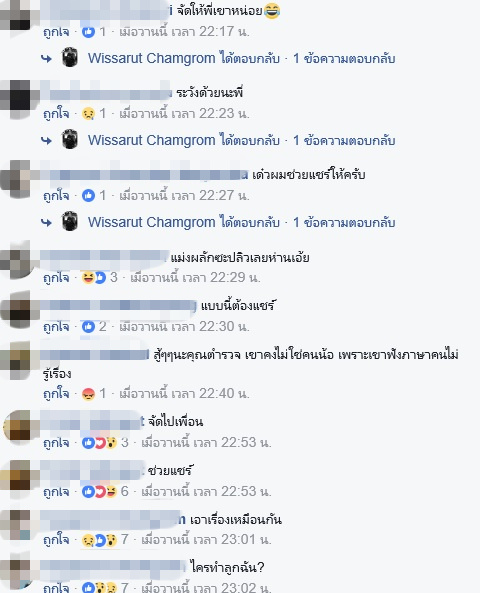Click the angry reaction icon on the 22:40 comment
Image resolution: width=480 pixels, height=593 pixels.
click(x=88, y=394)
